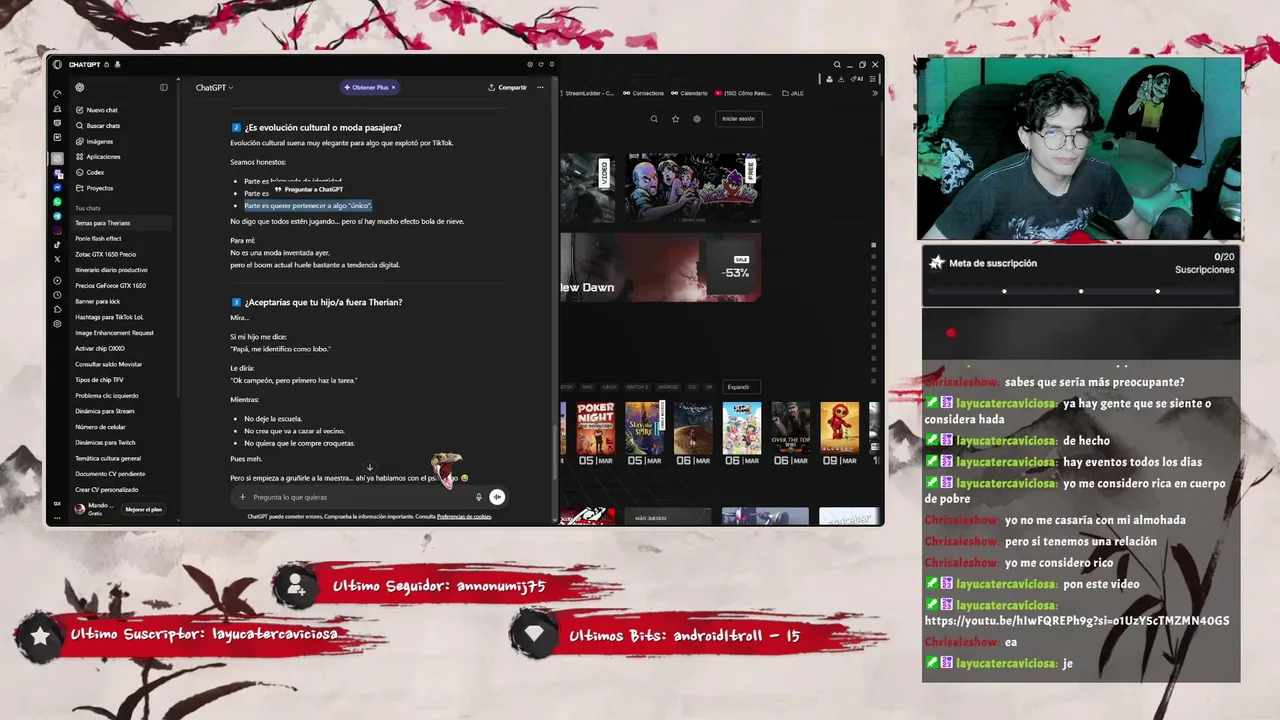Open chat Itinerario diario productivo

point(111,270)
